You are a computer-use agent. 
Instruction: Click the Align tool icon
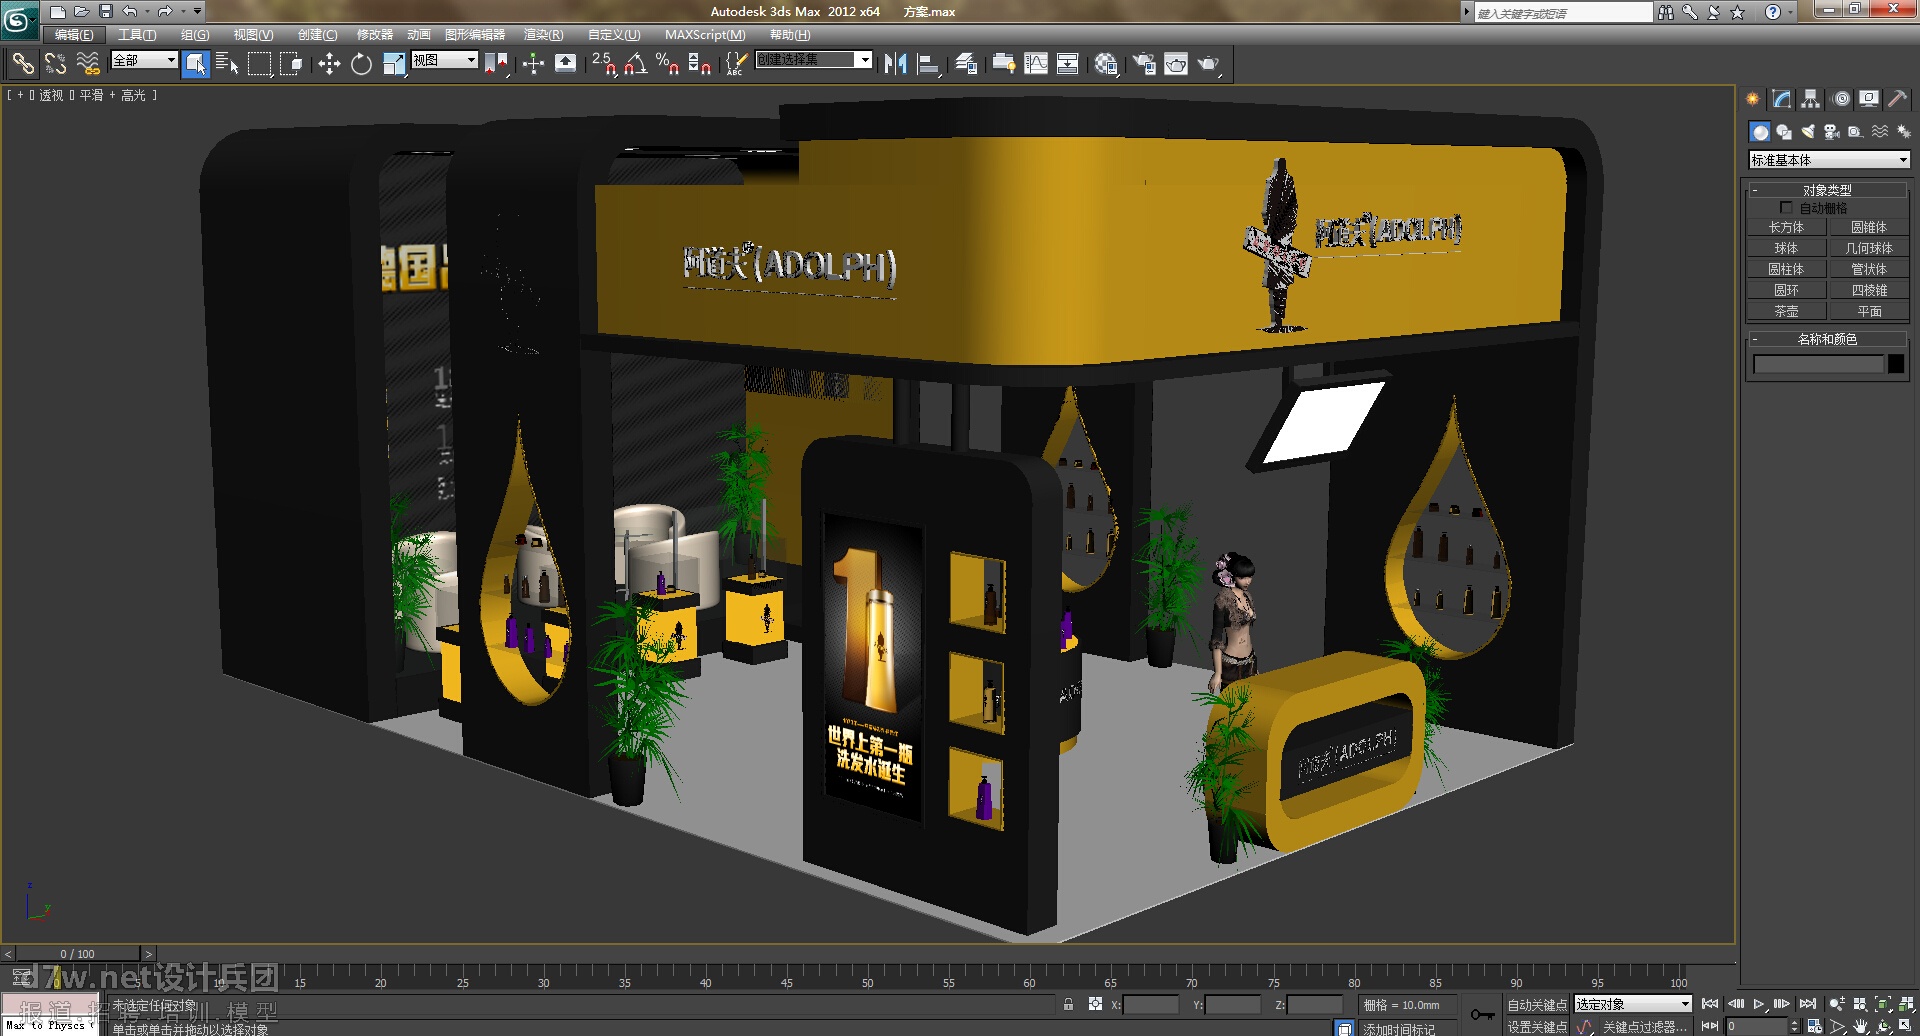[x=928, y=64]
